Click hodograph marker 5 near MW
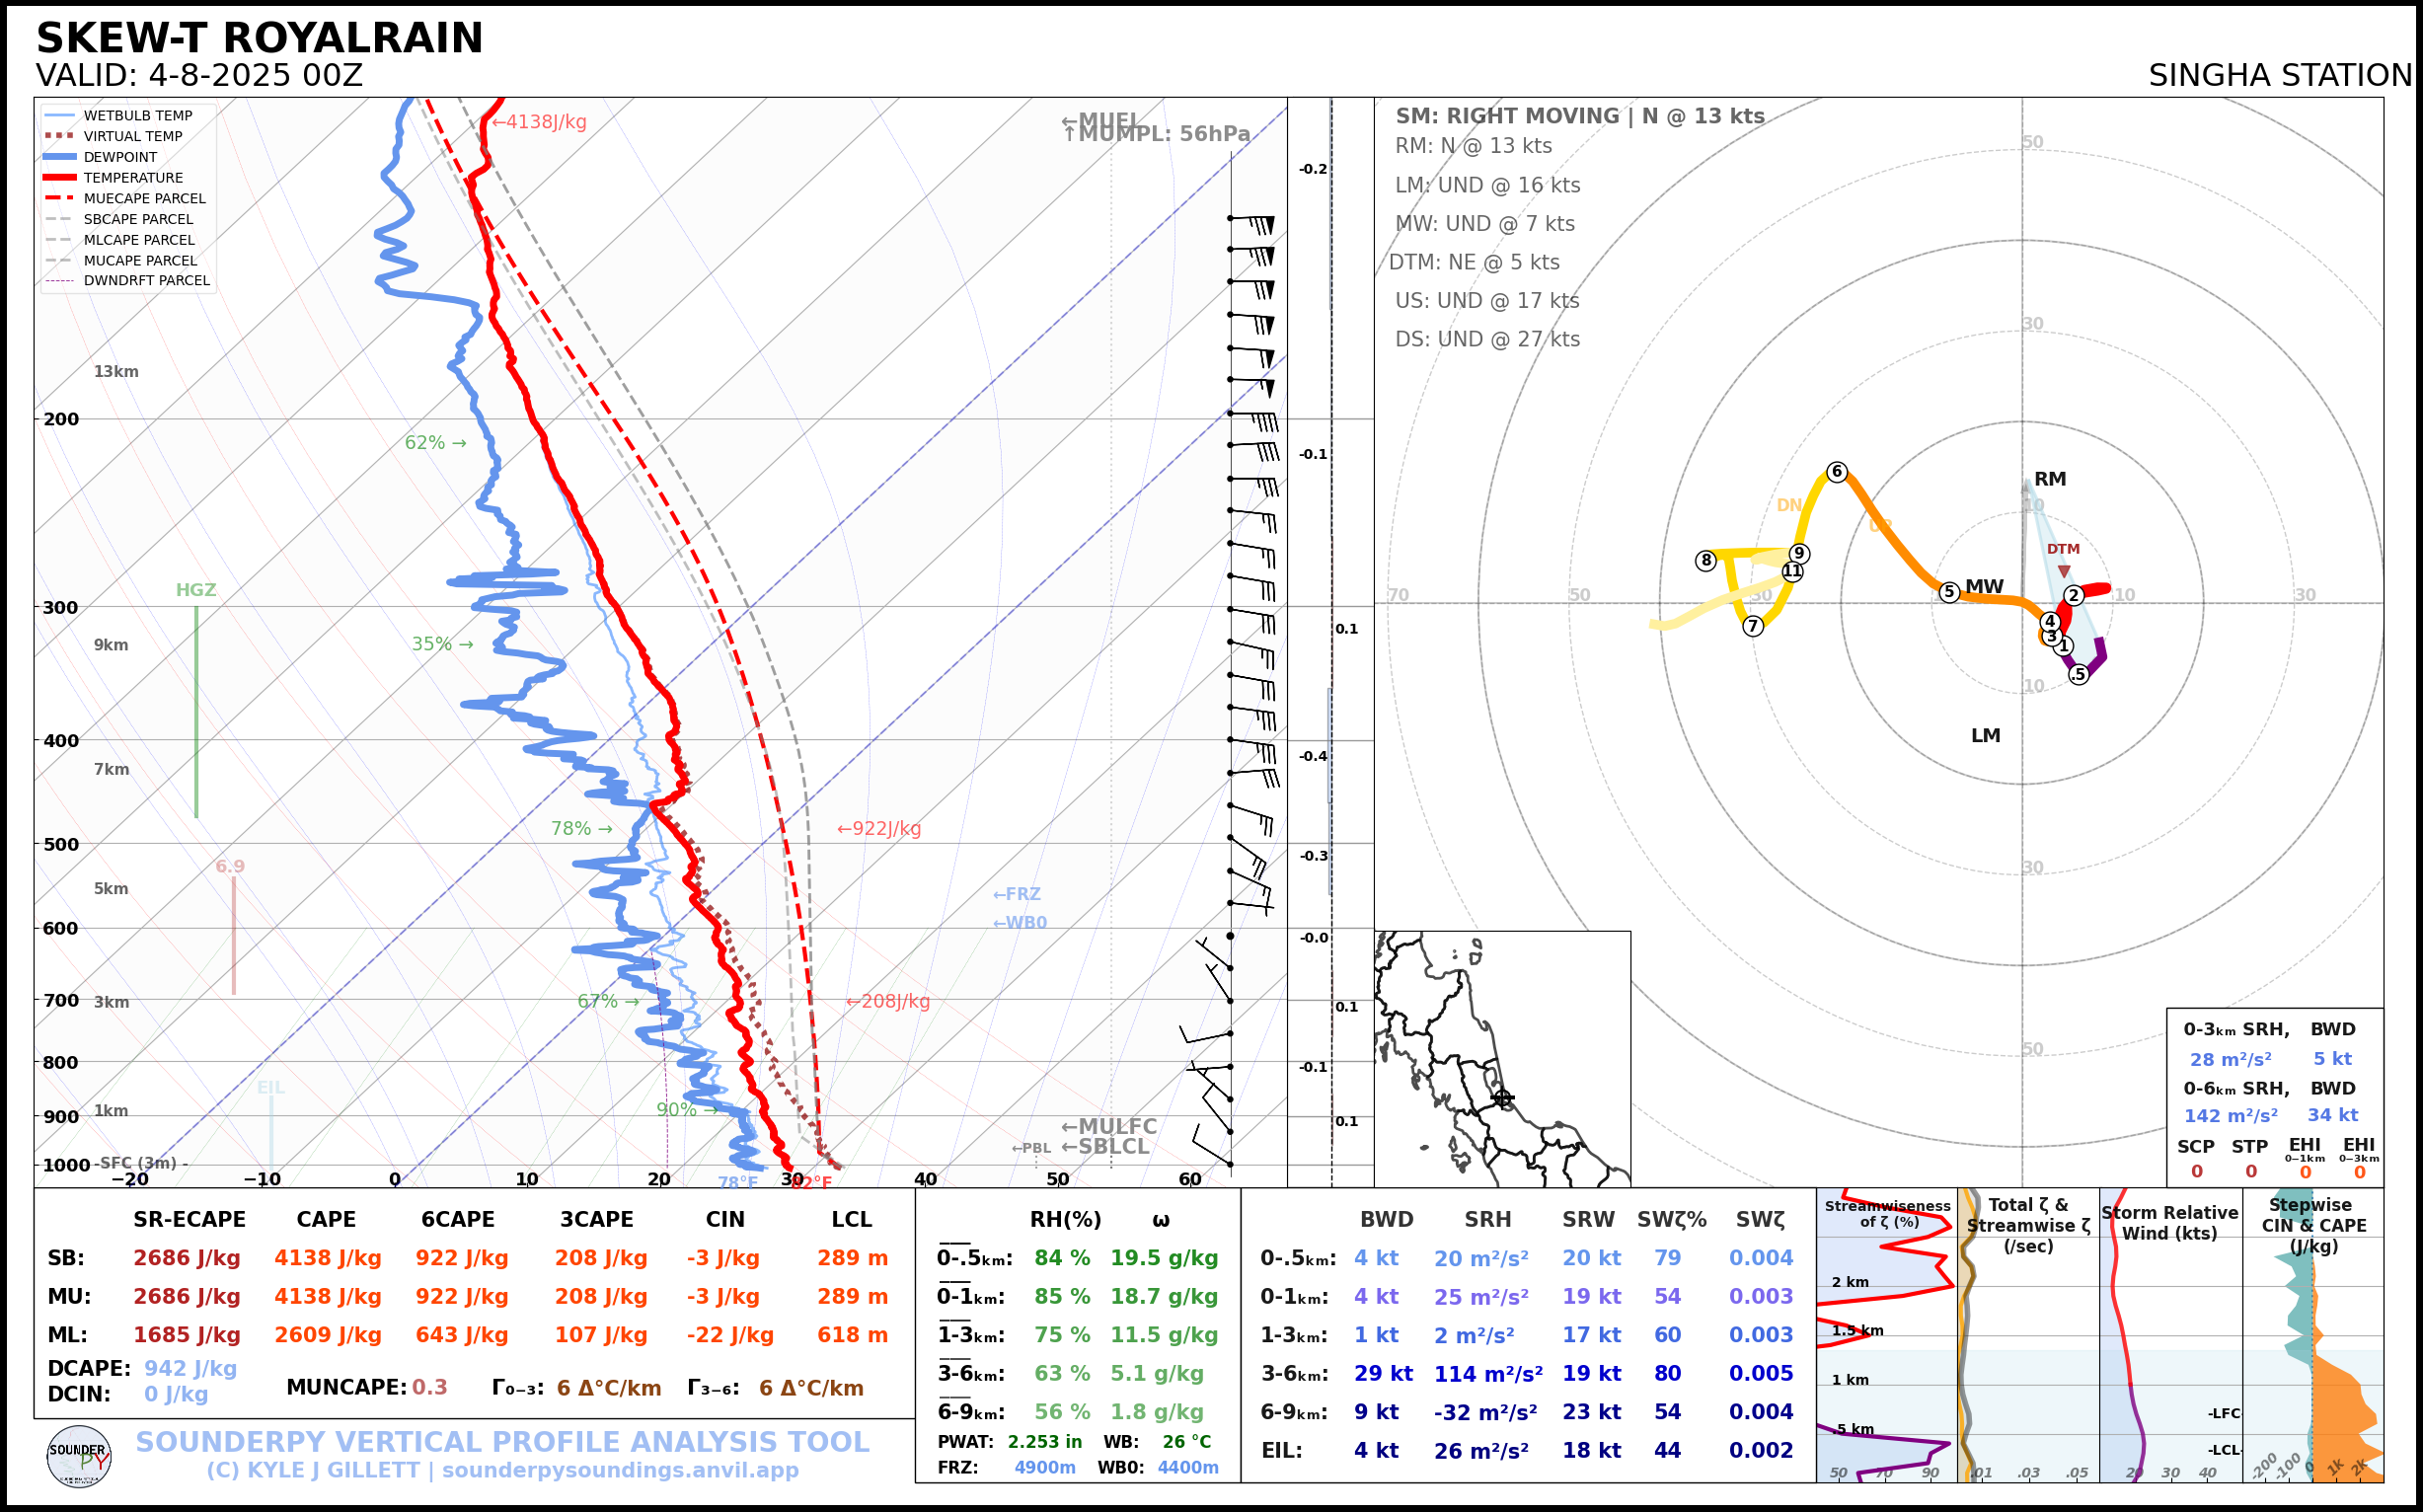This screenshot has width=2423, height=1512. [1949, 592]
